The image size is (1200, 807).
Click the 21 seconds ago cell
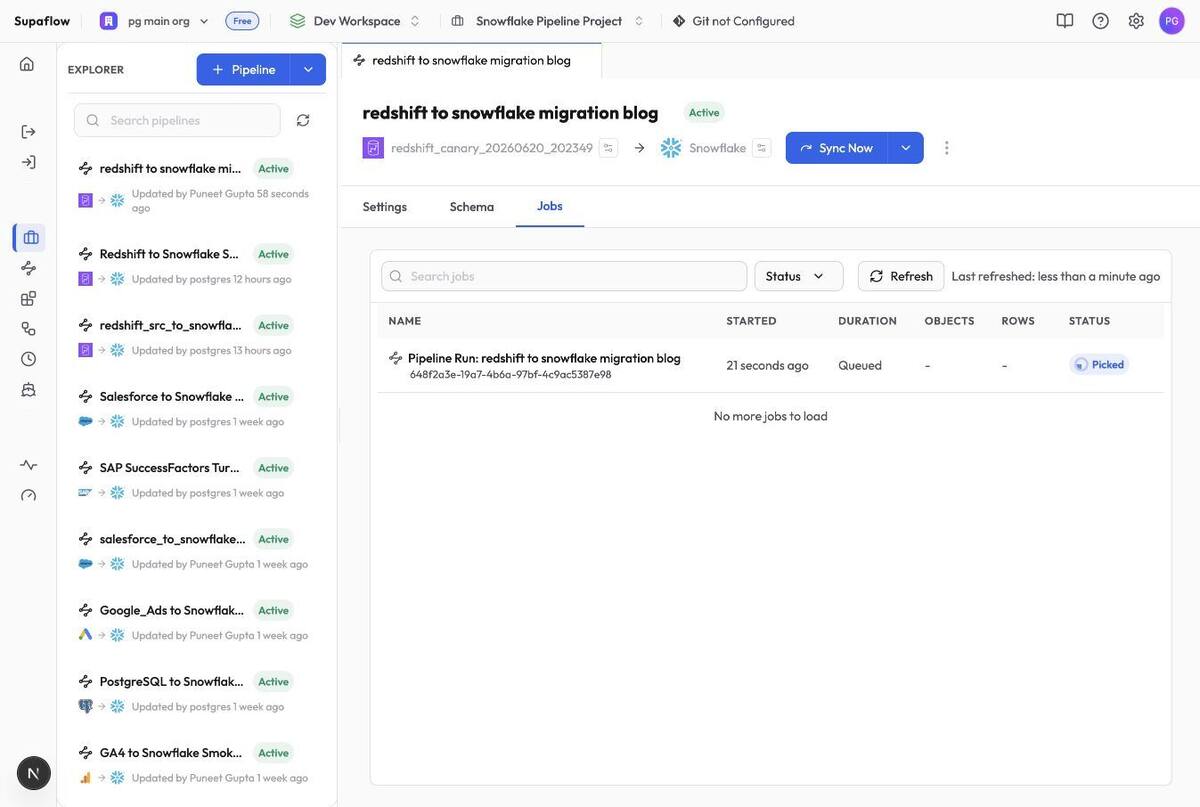pos(767,365)
